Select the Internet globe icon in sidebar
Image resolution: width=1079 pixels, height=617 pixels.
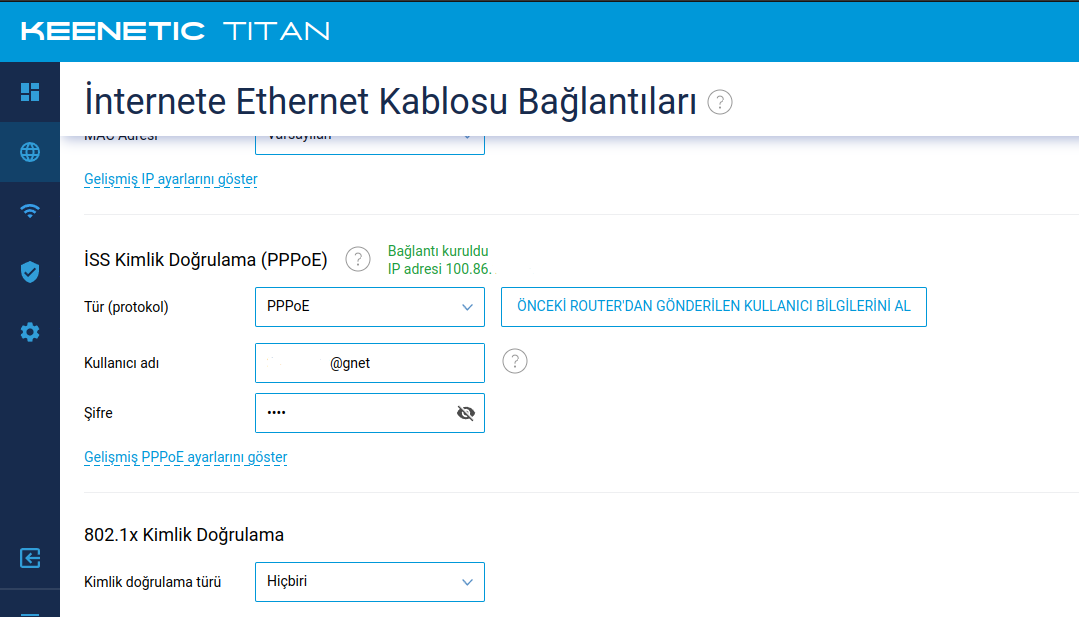point(30,152)
